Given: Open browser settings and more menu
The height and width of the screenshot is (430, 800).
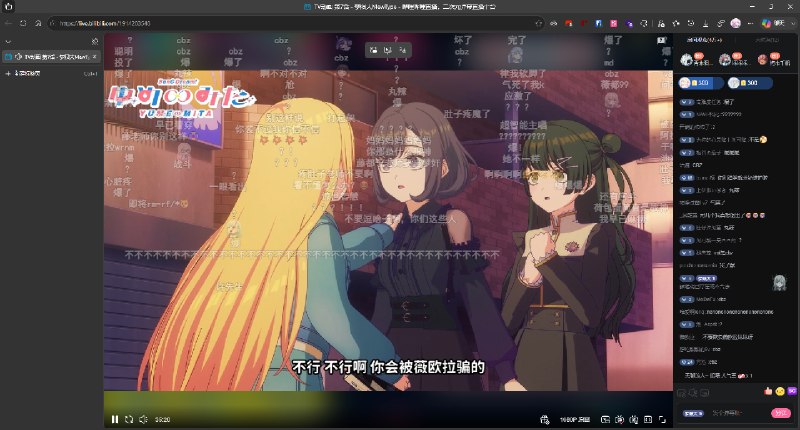Looking at the screenshot, I should (x=750, y=23).
